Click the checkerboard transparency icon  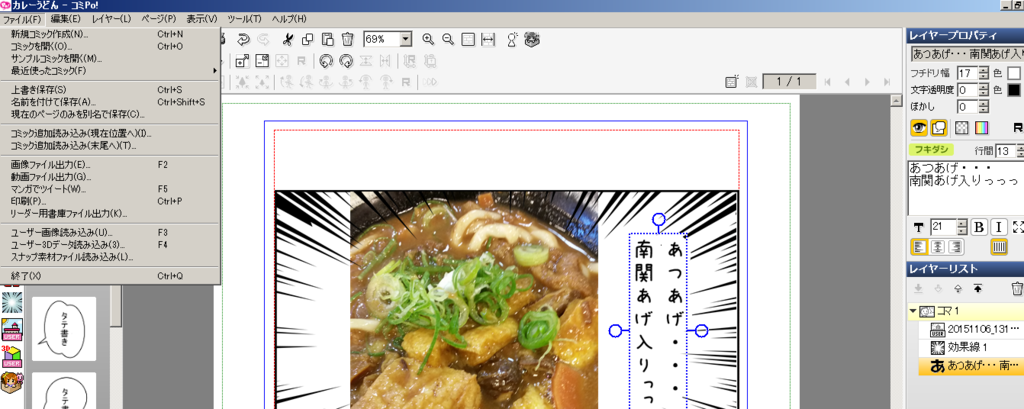962,127
